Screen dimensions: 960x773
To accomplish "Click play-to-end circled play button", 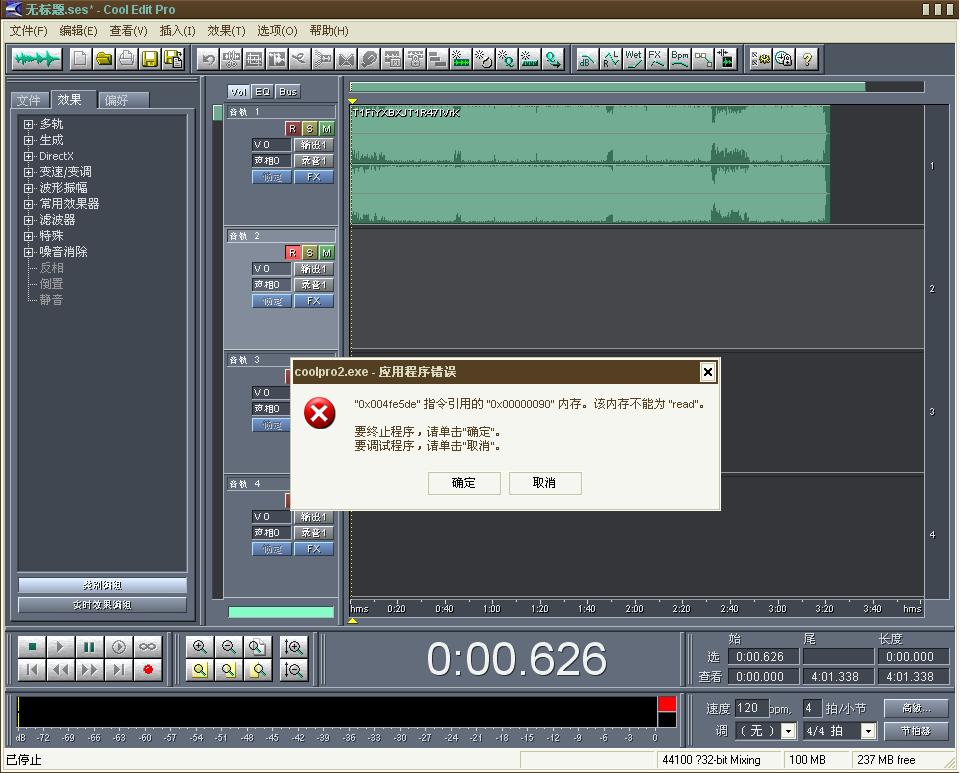I will coord(119,647).
